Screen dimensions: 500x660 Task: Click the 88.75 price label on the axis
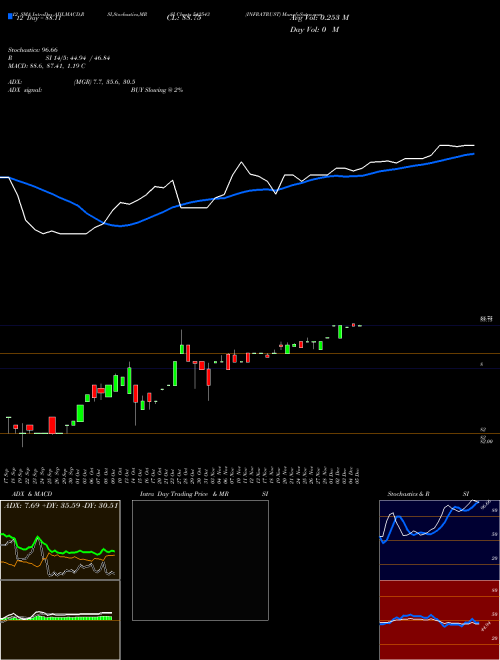(486, 319)
